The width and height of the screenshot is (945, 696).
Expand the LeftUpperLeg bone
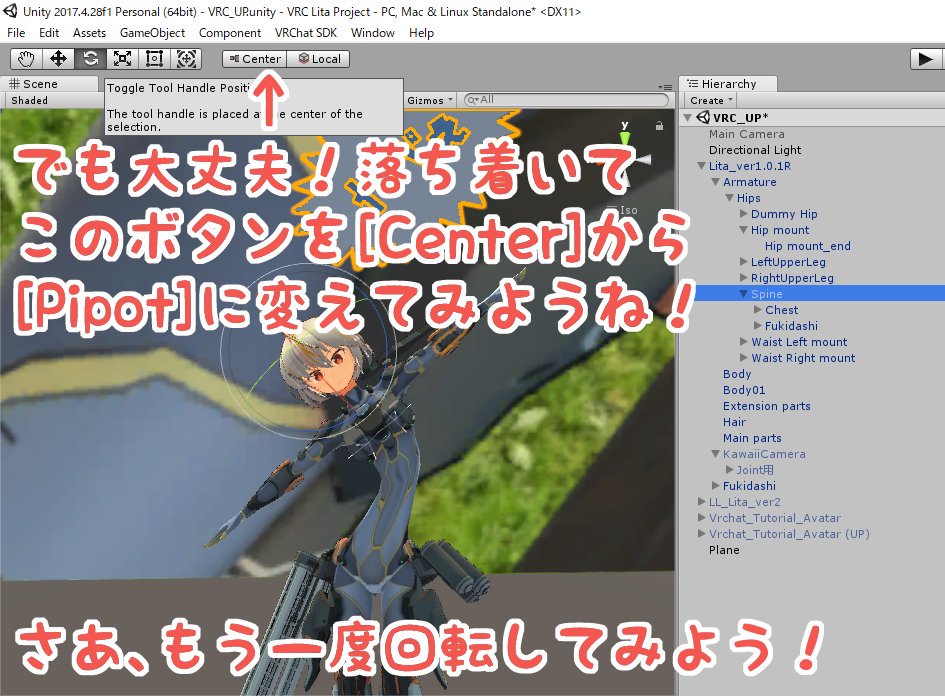coord(744,262)
